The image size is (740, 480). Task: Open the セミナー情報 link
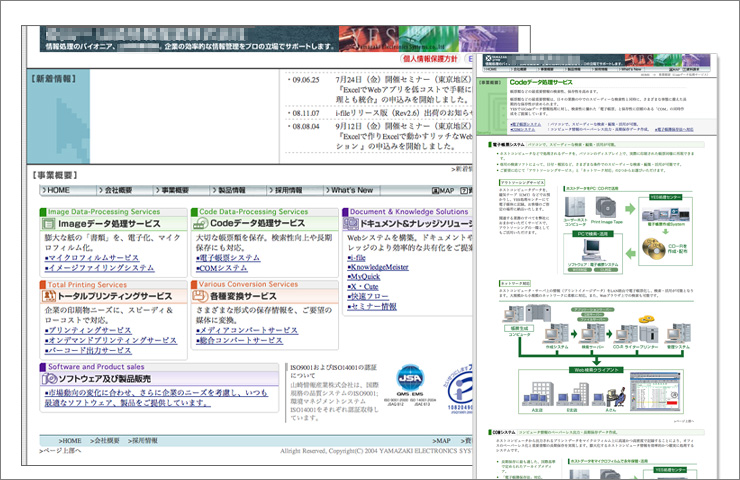[x=372, y=306]
